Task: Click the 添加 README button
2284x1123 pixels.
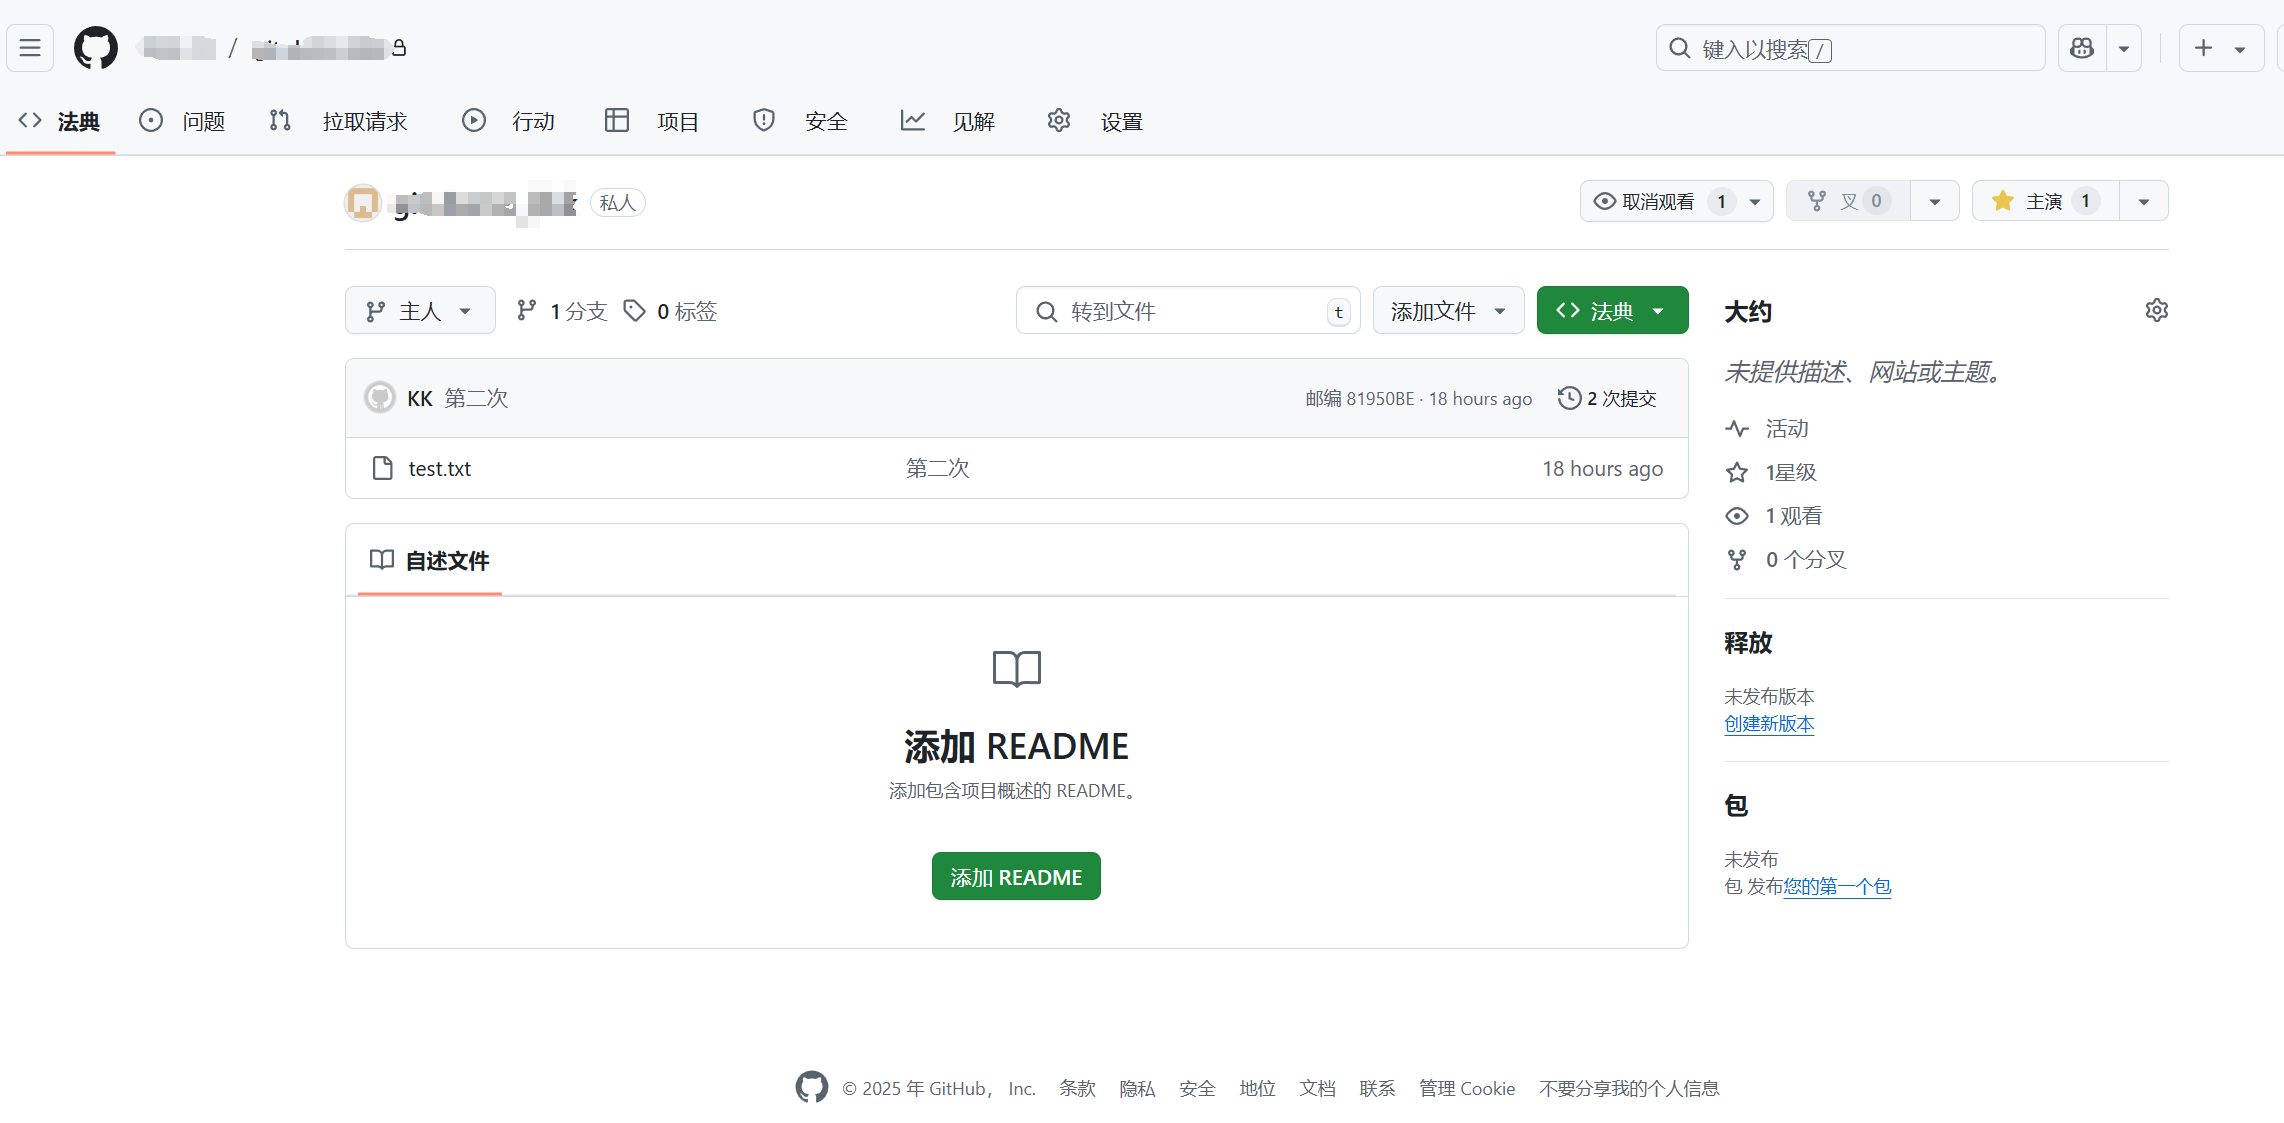Action: point(1015,876)
